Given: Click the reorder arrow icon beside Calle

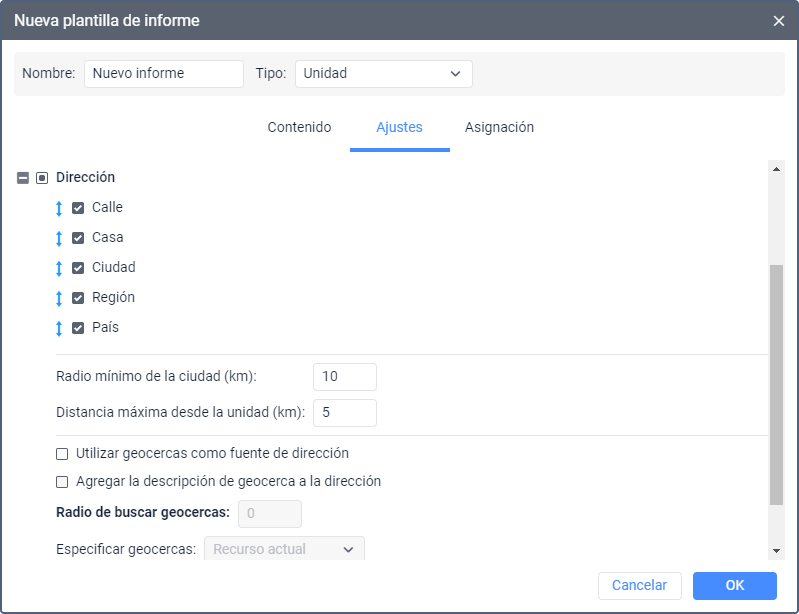Looking at the screenshot, I should click(59, 208).
